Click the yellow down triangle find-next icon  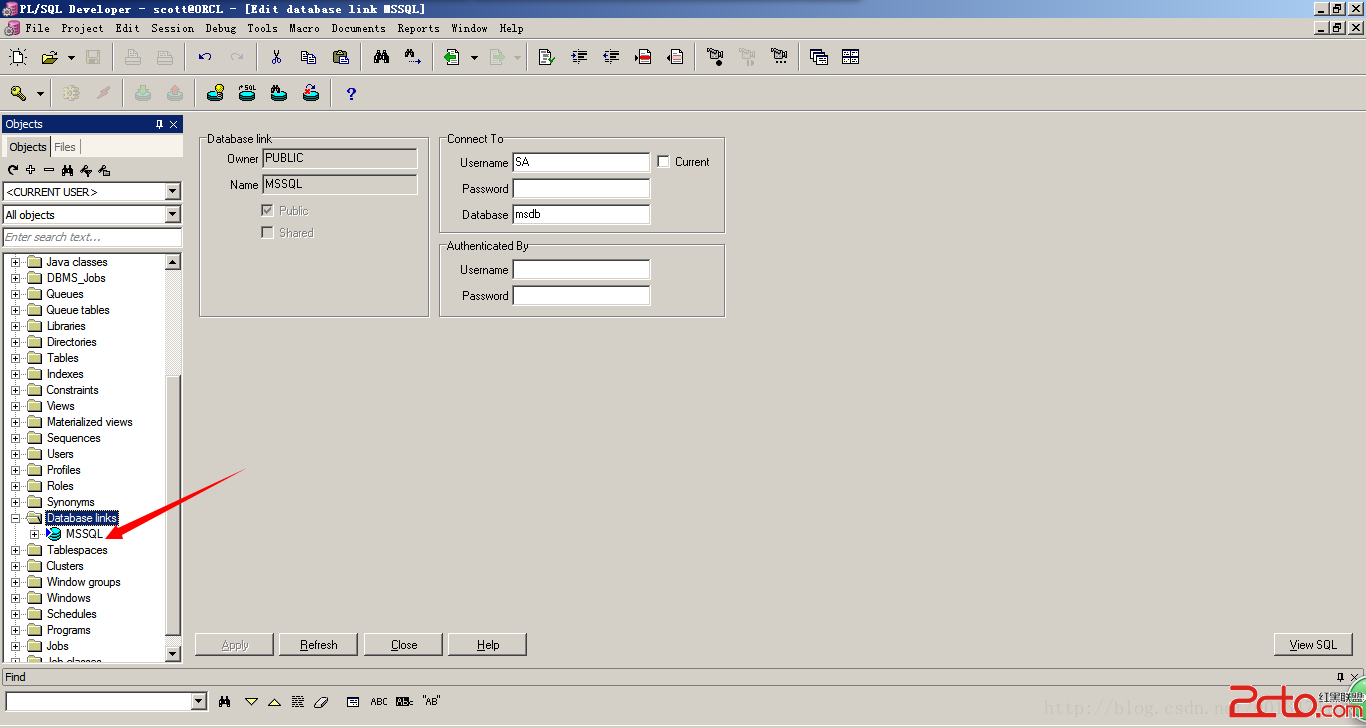(252, 701)
